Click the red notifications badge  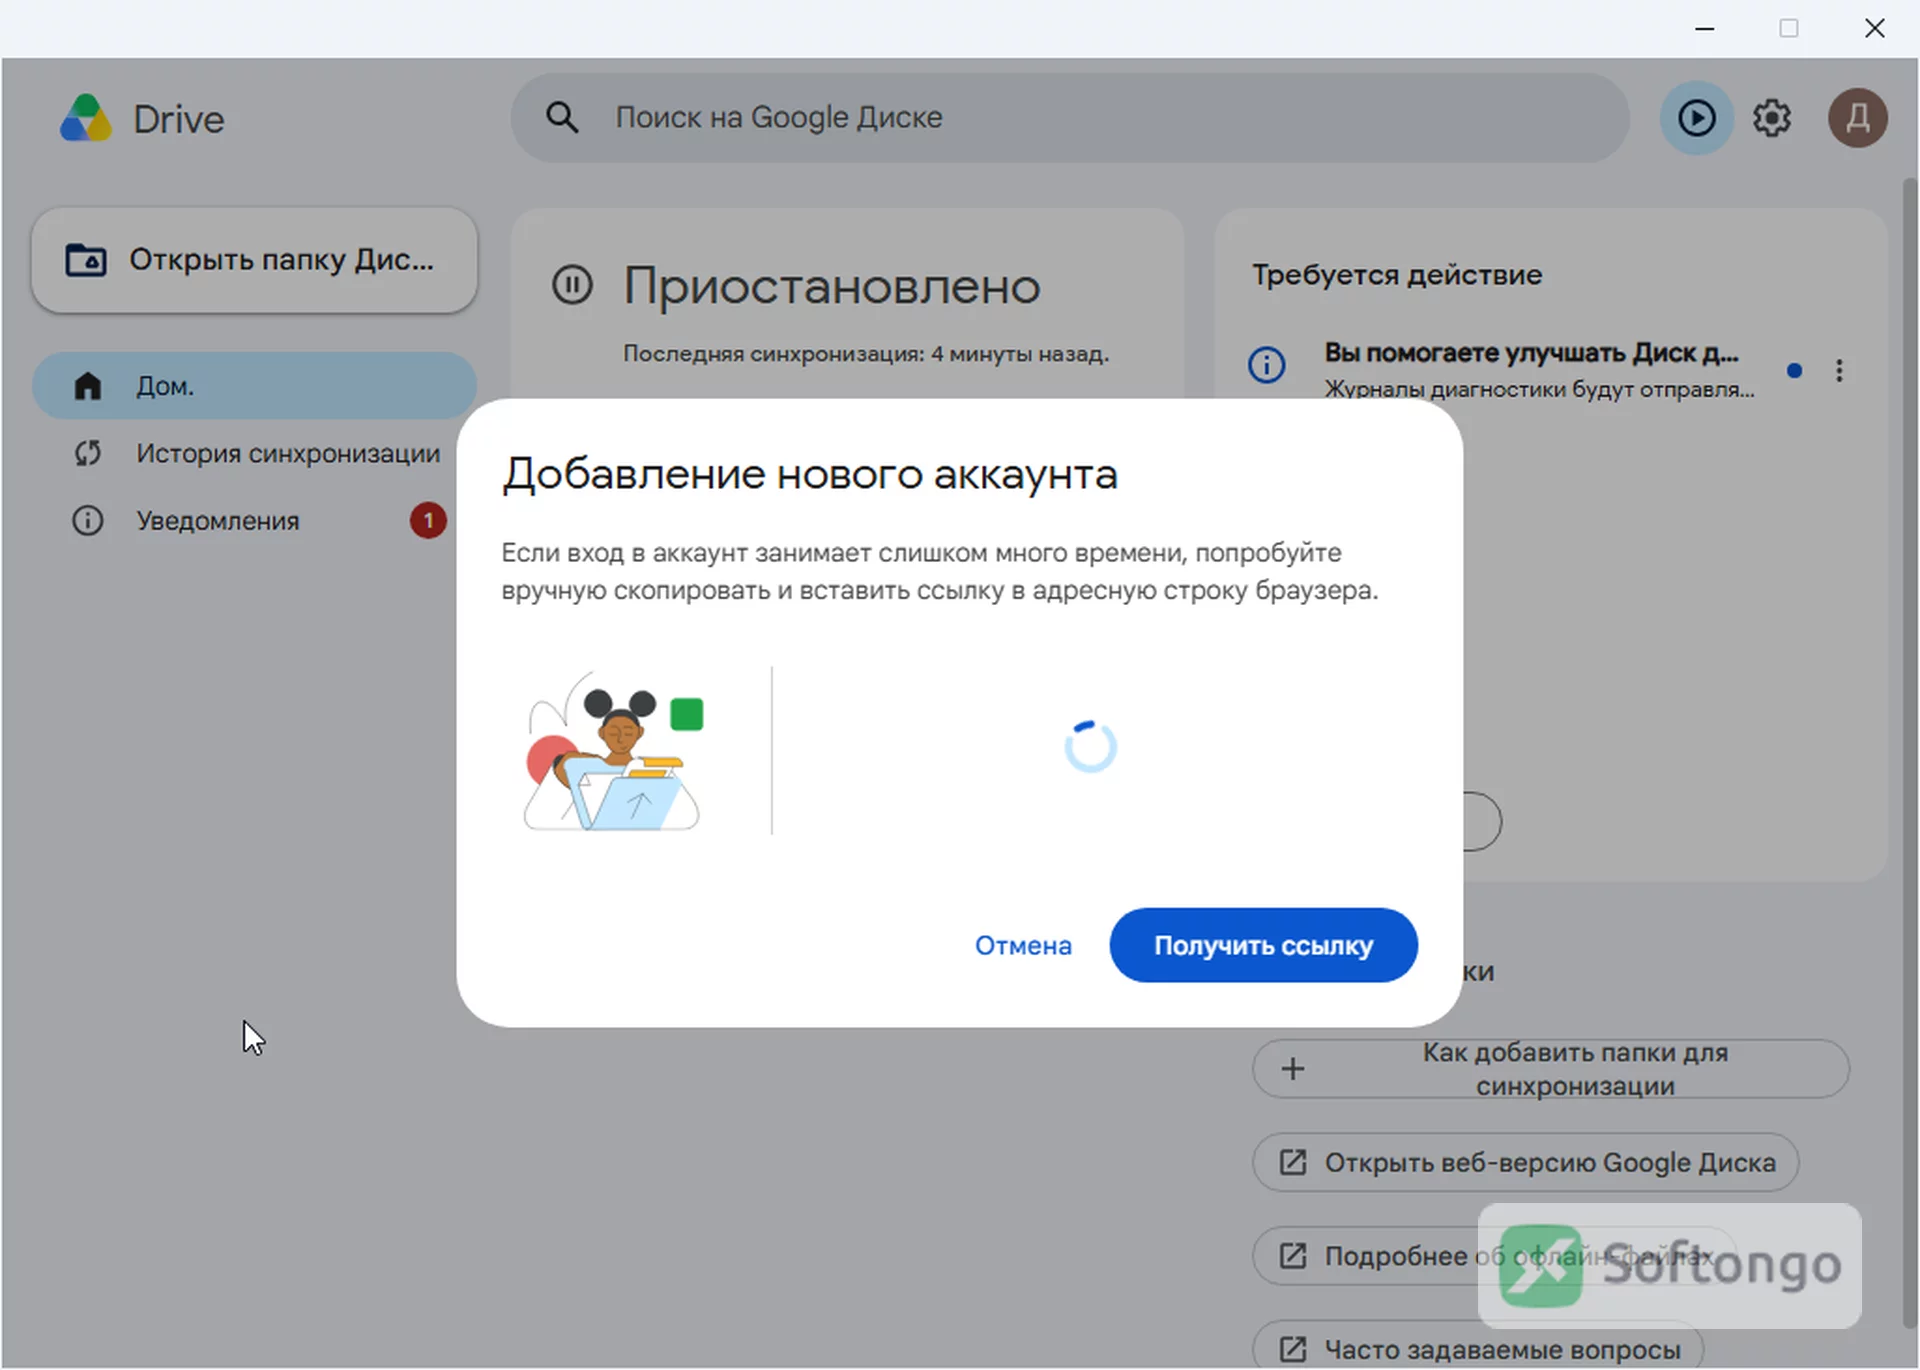(x=428, y=520)
